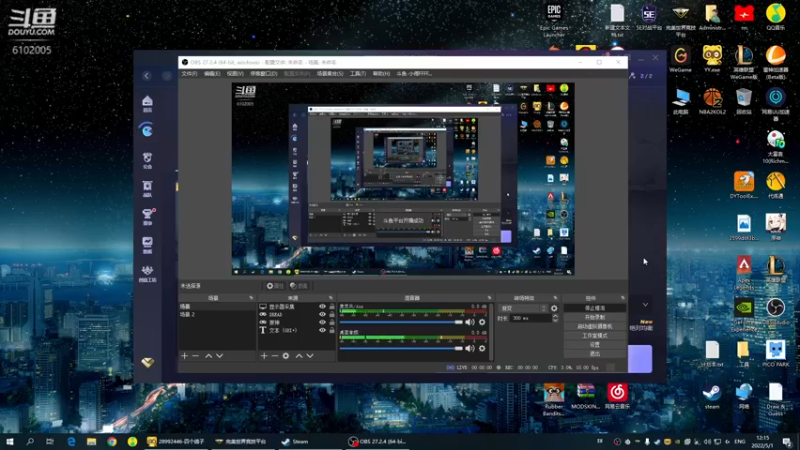Open the 场景集合(S) menu in OBS
This screenshot has width=800, height=450.
330,74
